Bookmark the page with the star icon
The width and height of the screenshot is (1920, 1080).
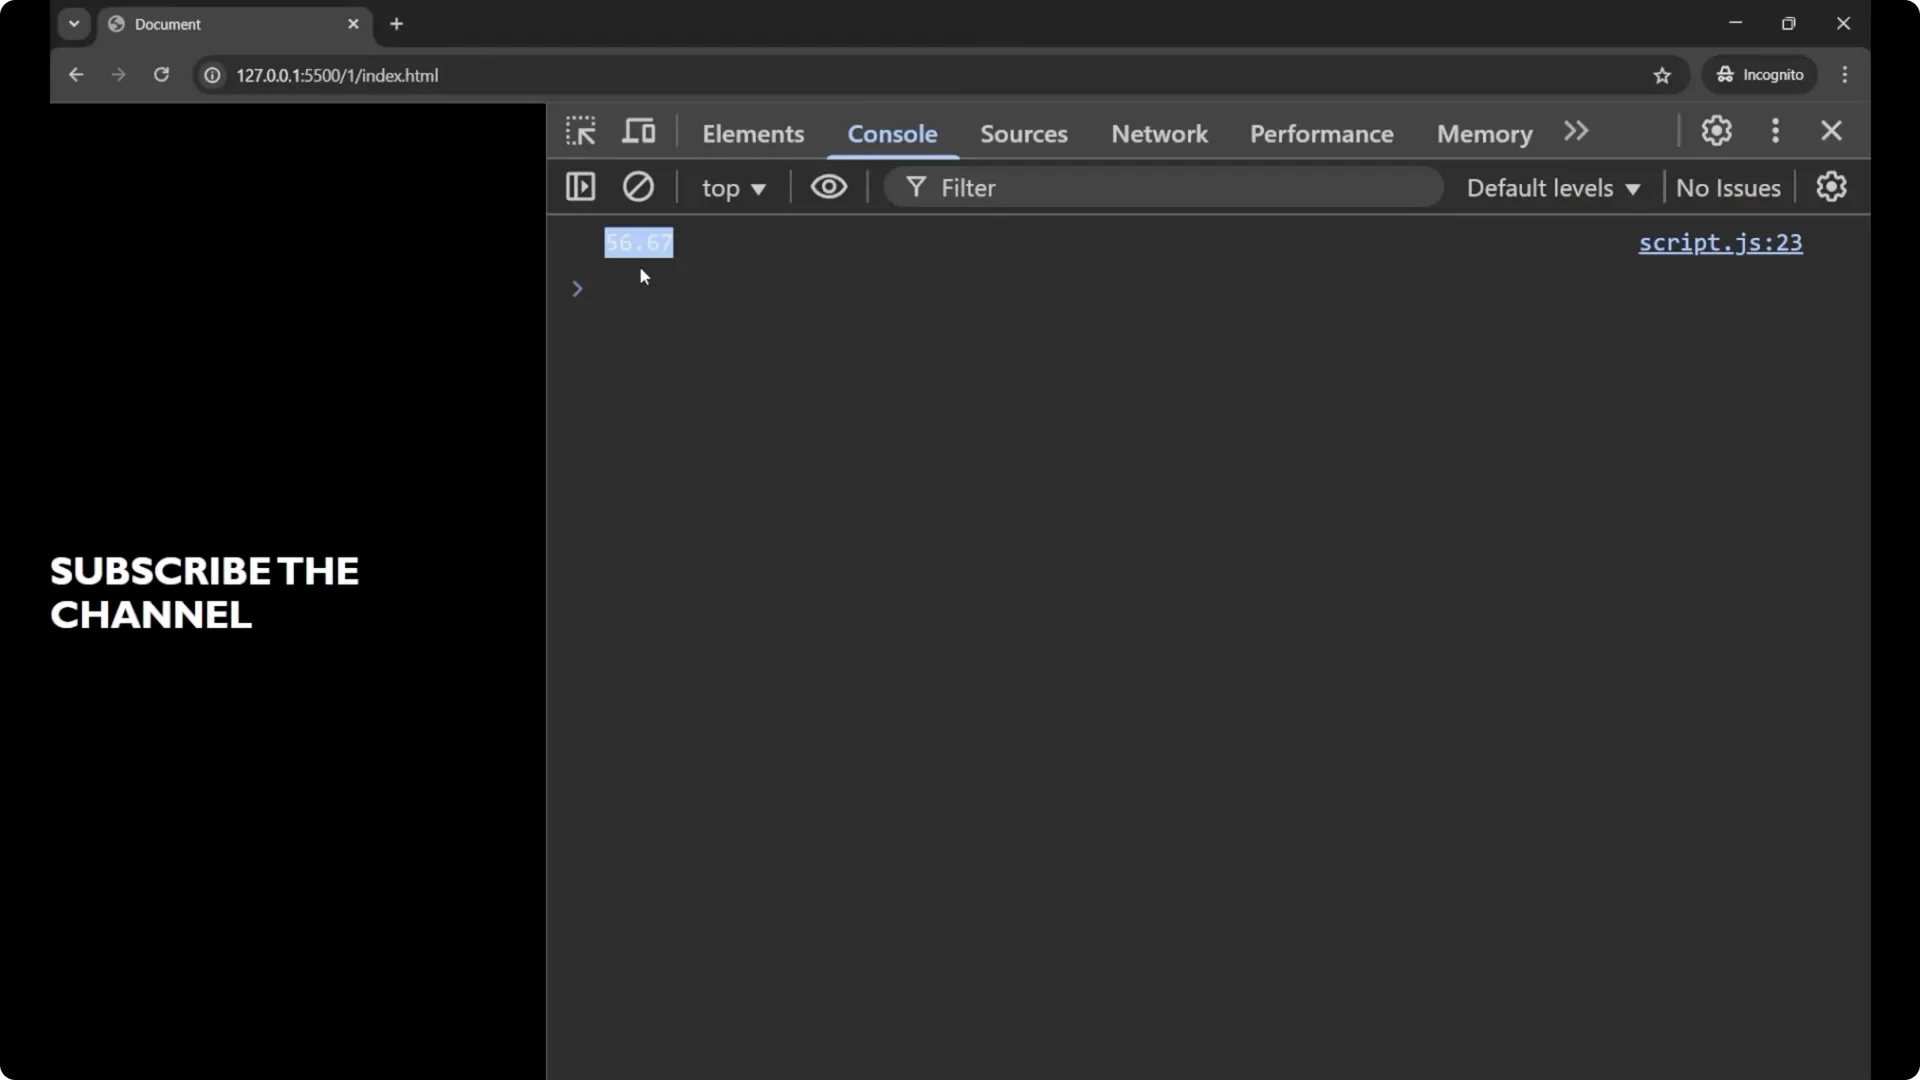[x=1663, y=75]
